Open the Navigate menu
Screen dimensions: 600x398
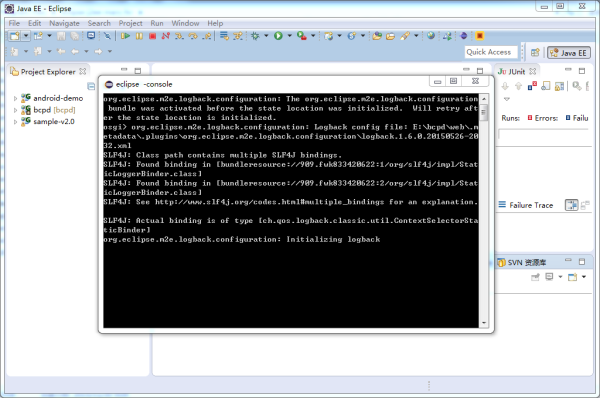(x=64, y=23)
